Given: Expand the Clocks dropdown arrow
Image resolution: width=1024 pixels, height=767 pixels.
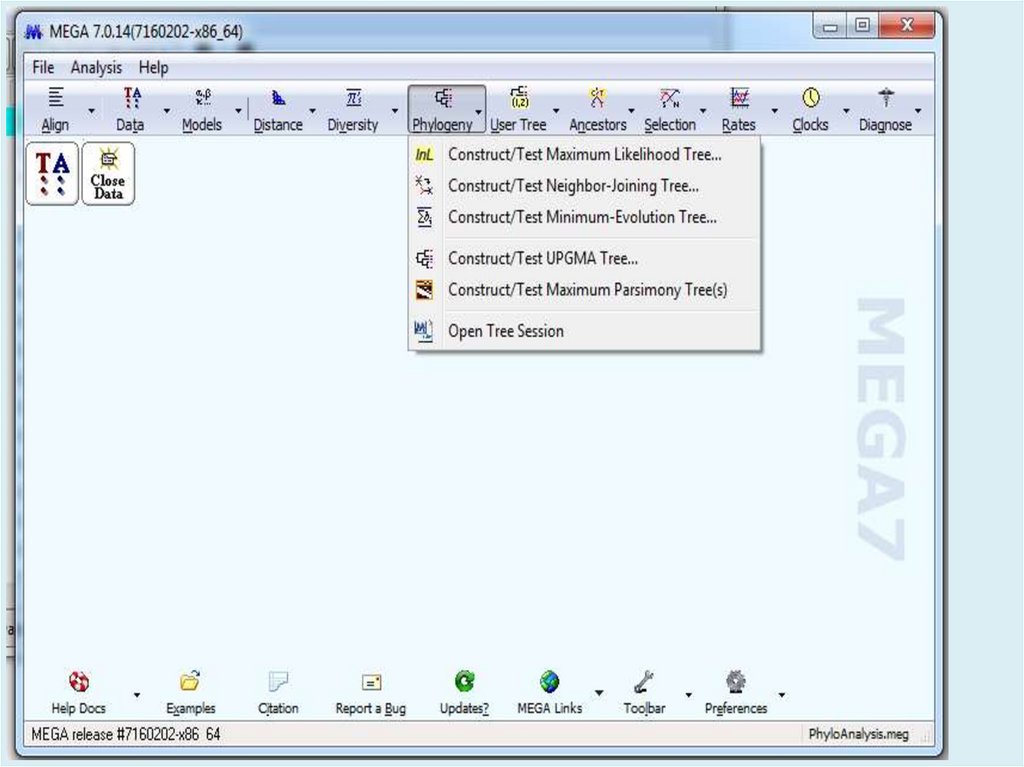Looking at the screenshot, I should coord(846,111).
